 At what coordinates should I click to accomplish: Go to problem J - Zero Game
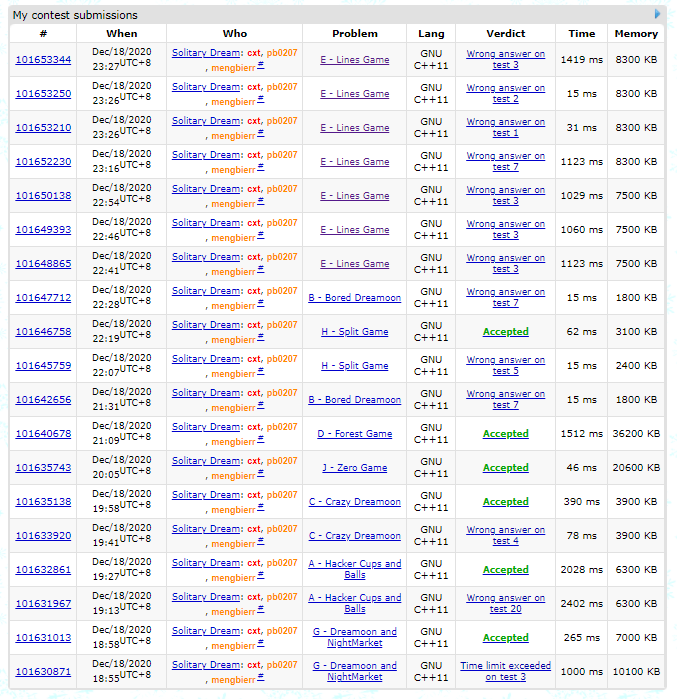354,468
